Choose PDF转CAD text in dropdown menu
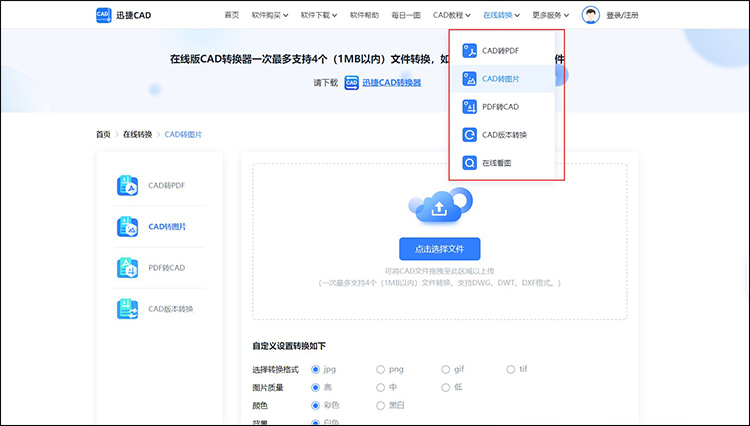 click(x=500, y=107)
